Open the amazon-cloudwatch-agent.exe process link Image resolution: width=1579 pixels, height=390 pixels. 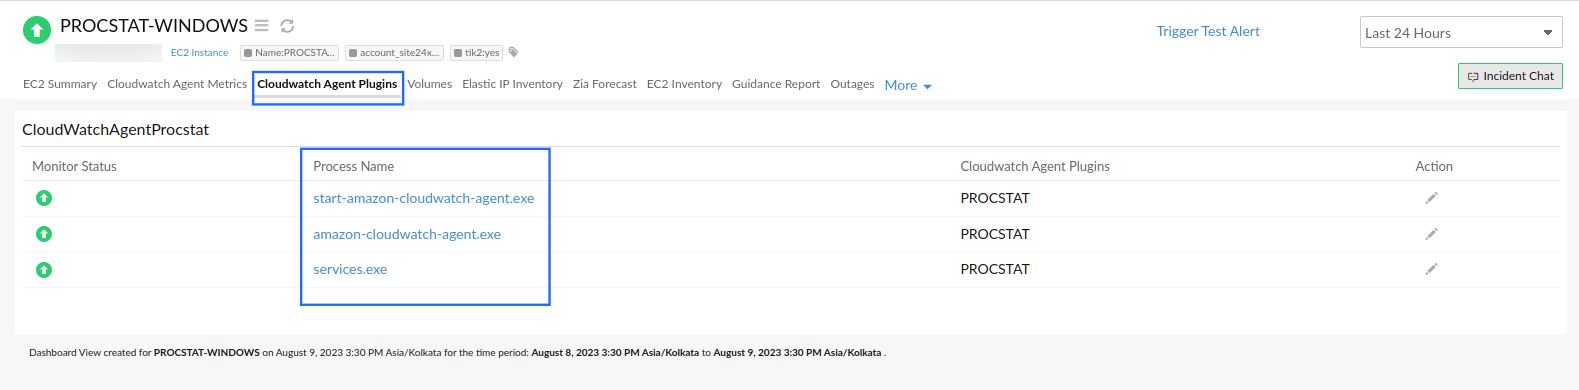pyautogui.click(x=407, y=234)
